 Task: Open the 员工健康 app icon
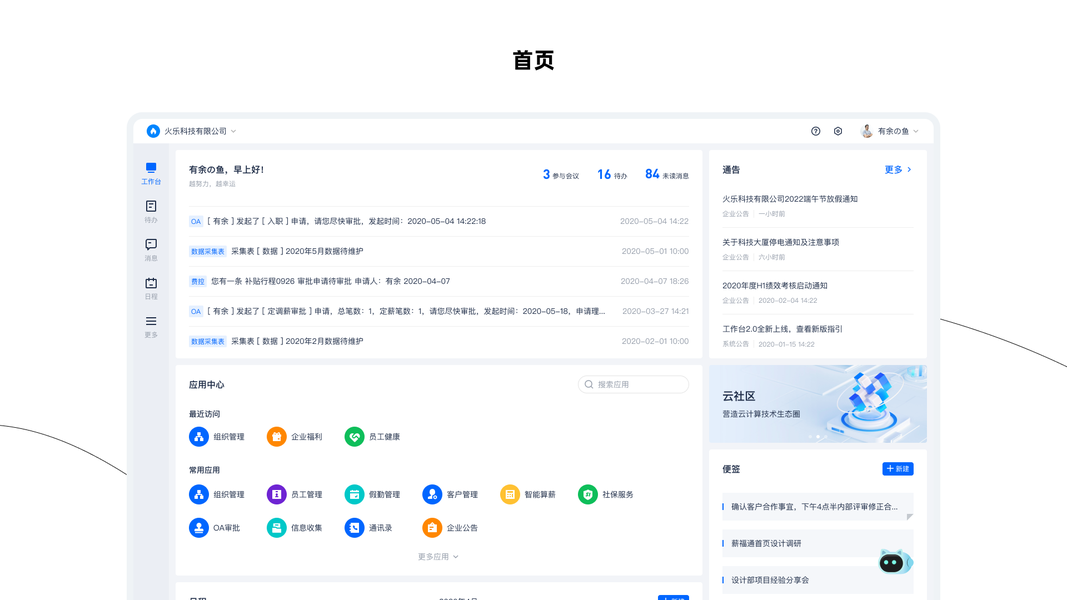tap(354, 437)
